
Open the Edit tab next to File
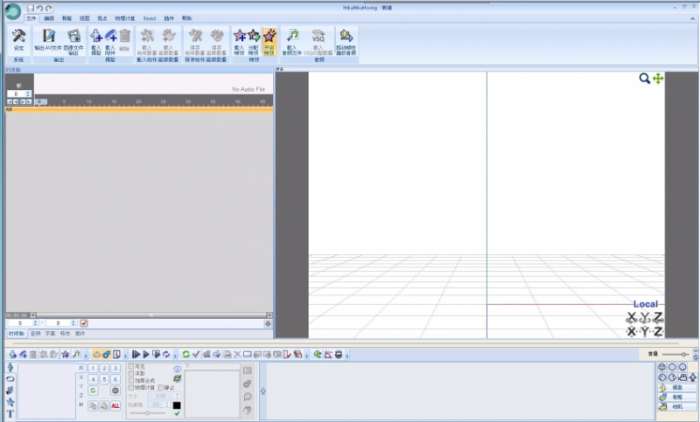click(x=50, y=19)
